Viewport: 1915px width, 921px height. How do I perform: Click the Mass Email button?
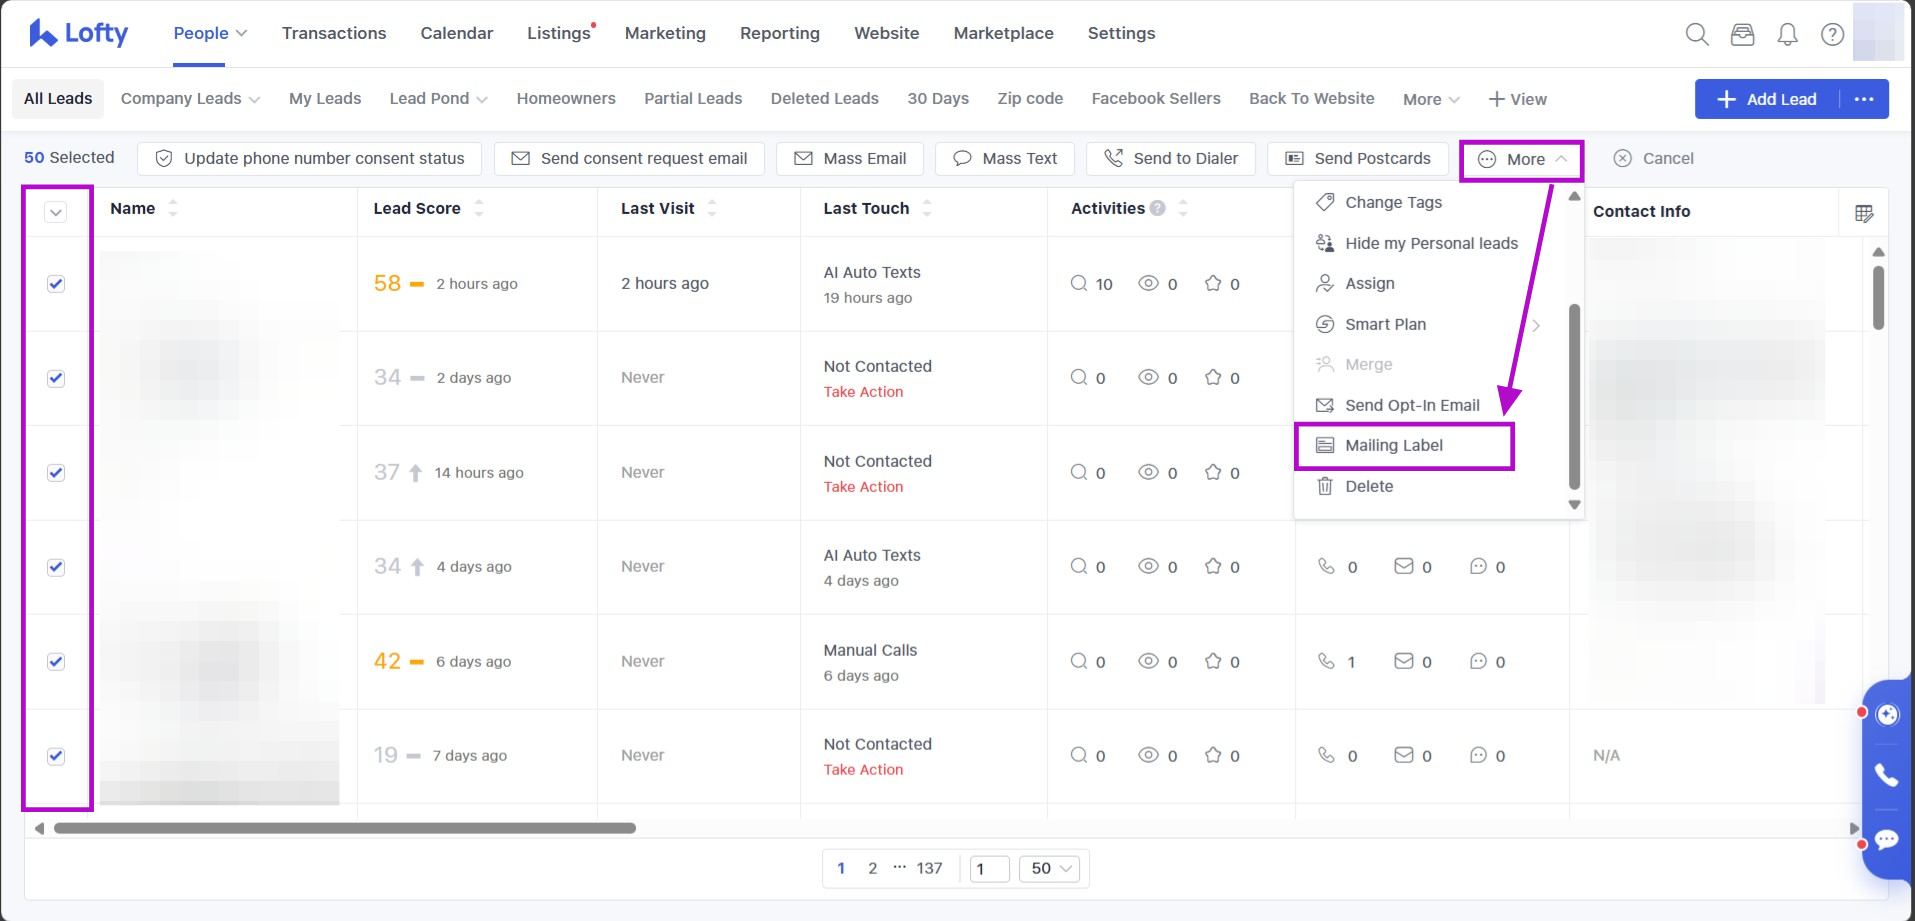(x=850, y=159)
